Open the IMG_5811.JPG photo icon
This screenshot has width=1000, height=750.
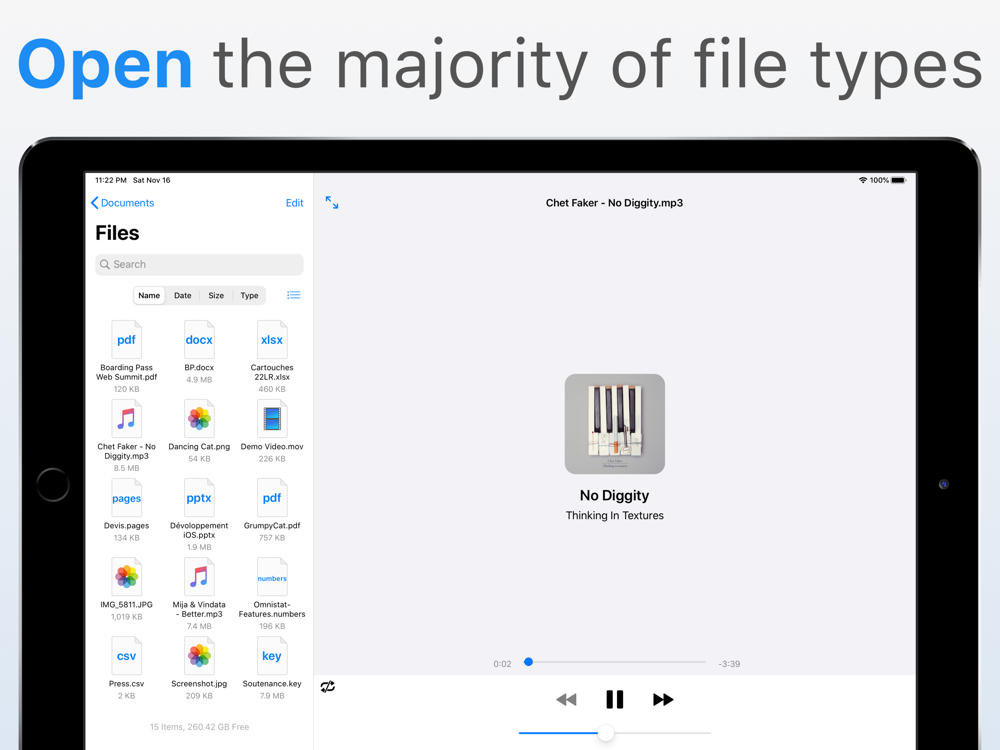pyautogui.click(x=126, y=577)
